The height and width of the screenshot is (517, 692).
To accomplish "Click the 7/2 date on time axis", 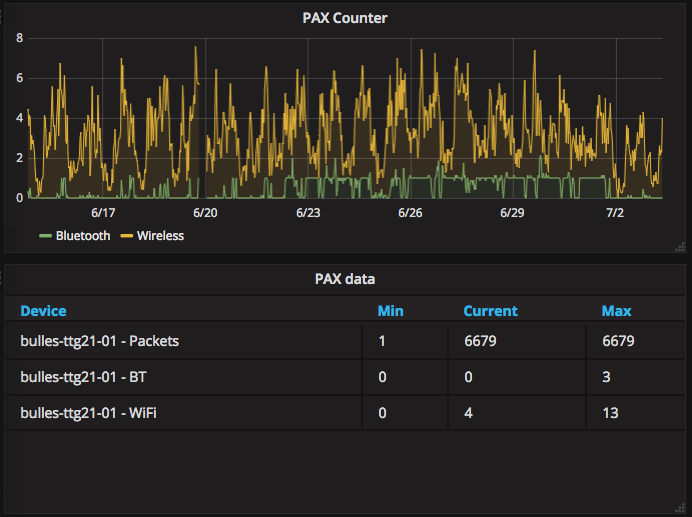I will tap(615, 213).
